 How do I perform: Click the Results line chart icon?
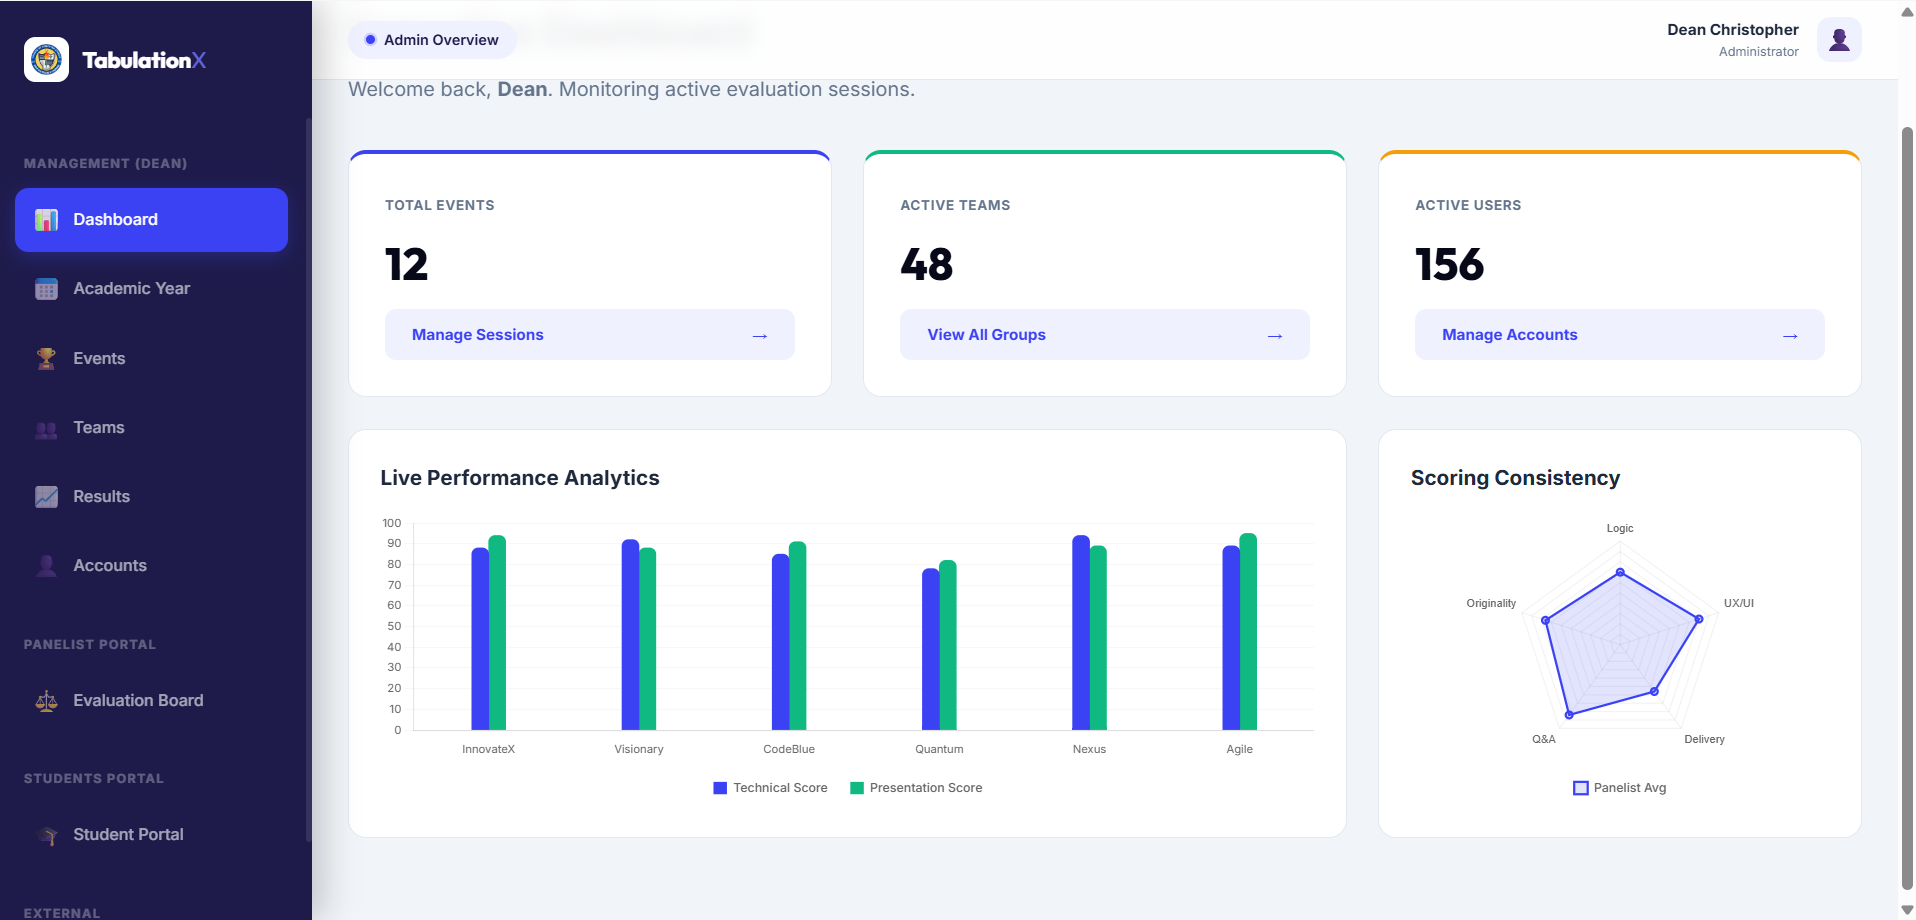[46, 497]
